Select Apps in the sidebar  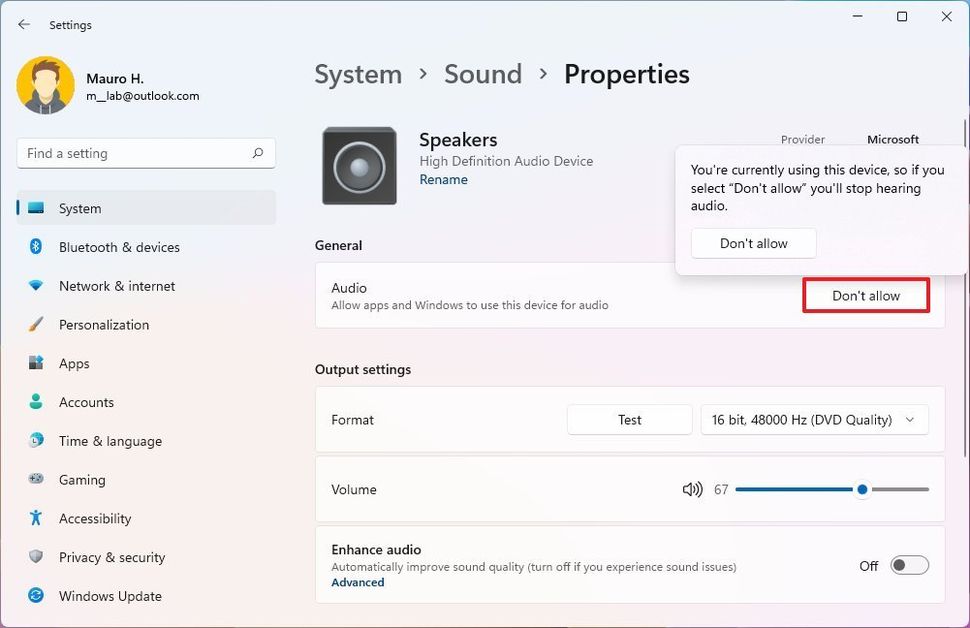pyautogui.click(x=74, y=363)
